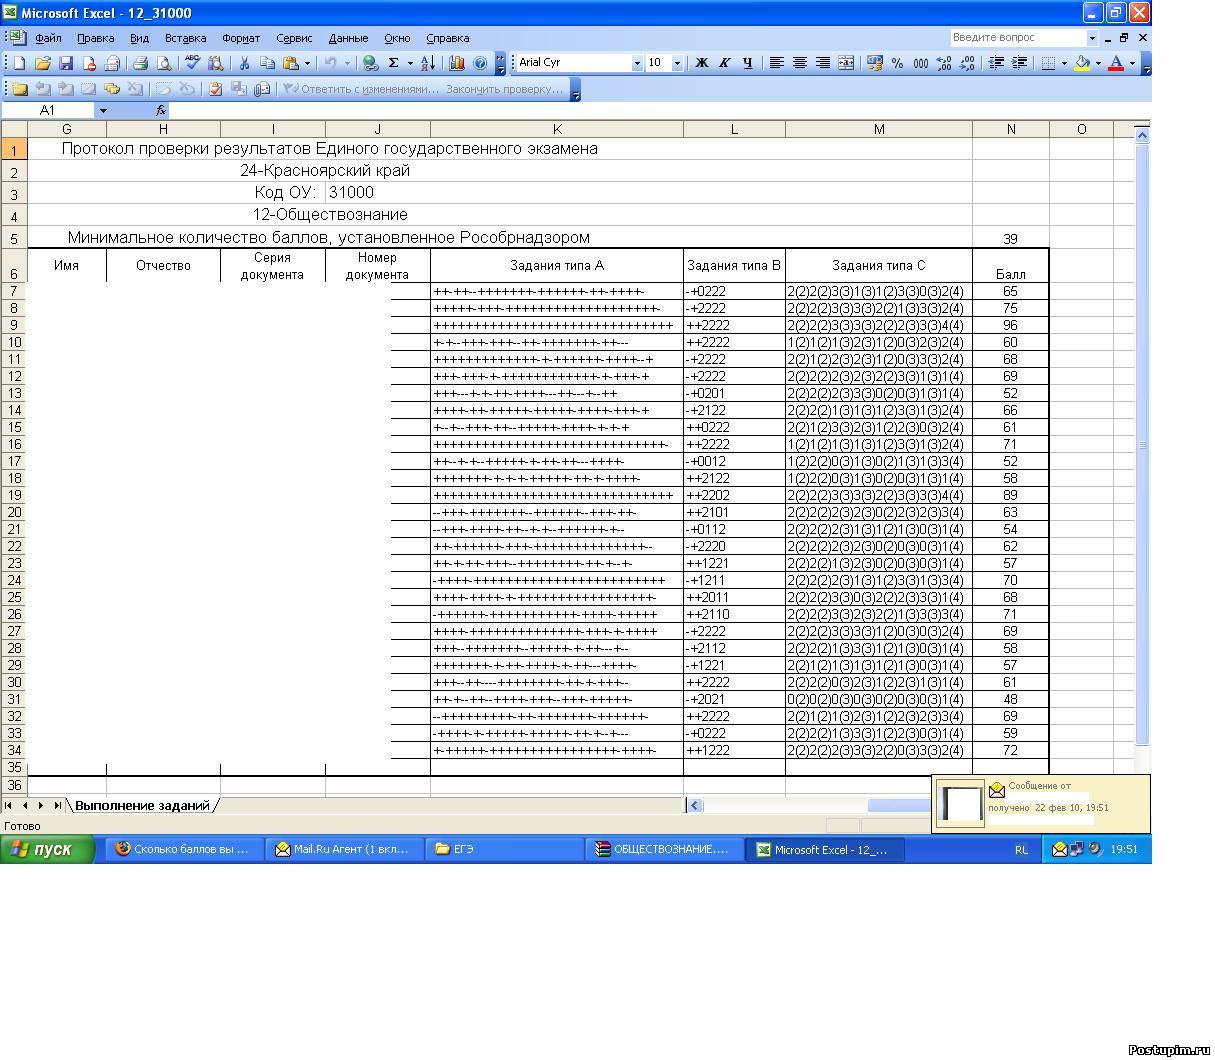This screenshot has height=1060, width=1215.
Task: Open the Chart Wizard icon
Action: [457, 63]
